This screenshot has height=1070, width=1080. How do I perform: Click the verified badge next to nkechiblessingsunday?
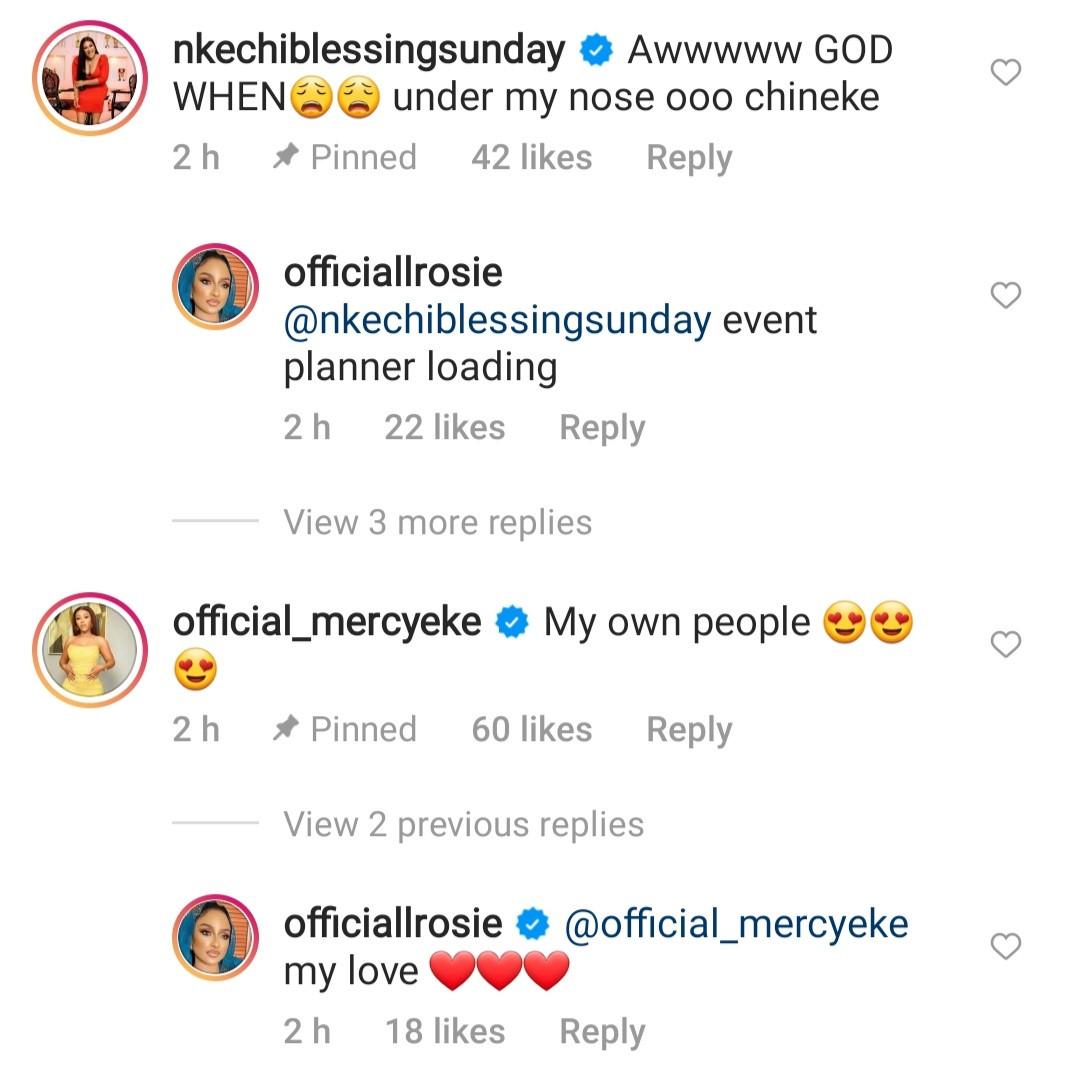tap(596, 51)
